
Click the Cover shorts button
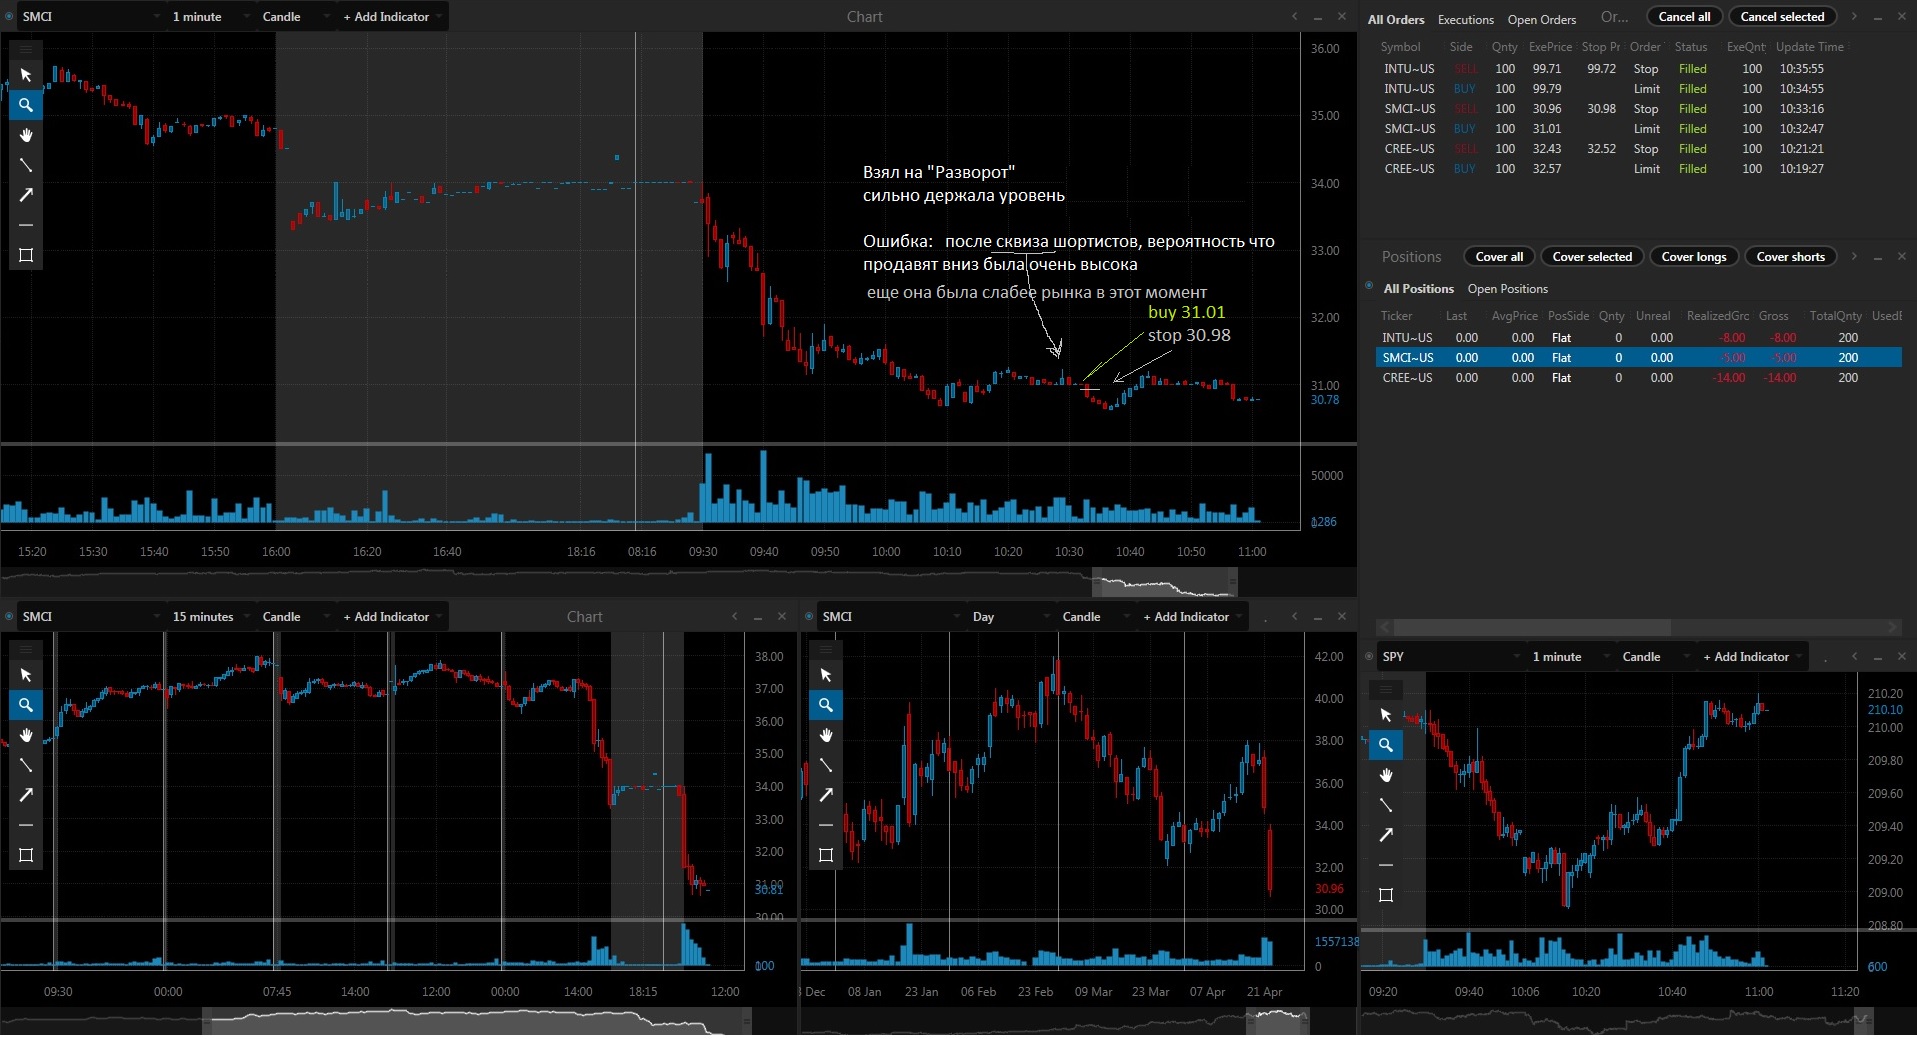tap(1790, 256)
